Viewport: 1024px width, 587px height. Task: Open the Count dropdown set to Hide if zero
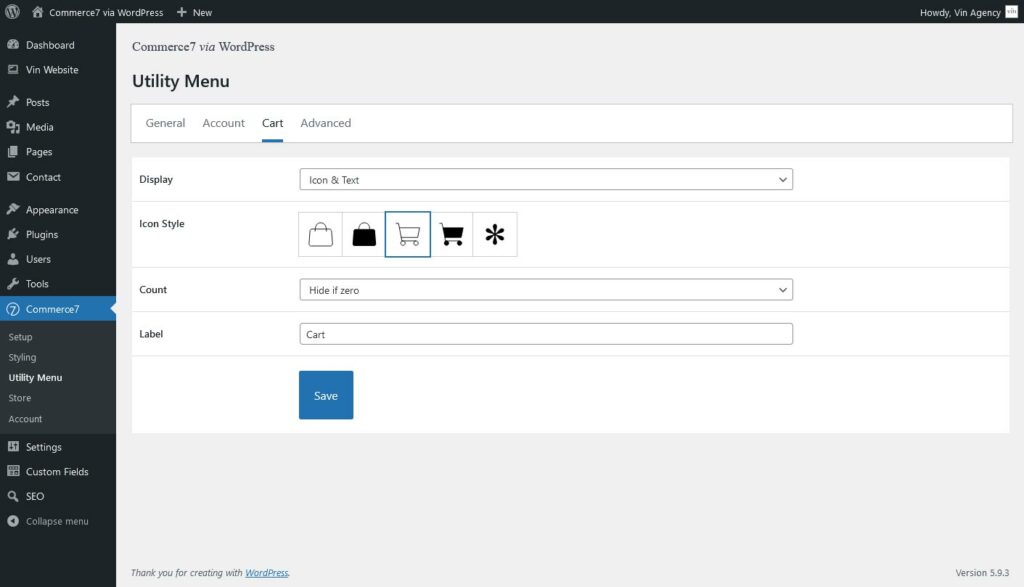(545, 289)
